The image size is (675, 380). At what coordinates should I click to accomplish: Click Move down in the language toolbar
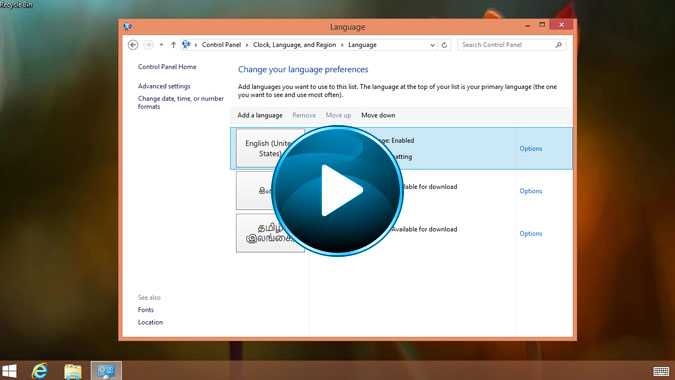[378, 115]
